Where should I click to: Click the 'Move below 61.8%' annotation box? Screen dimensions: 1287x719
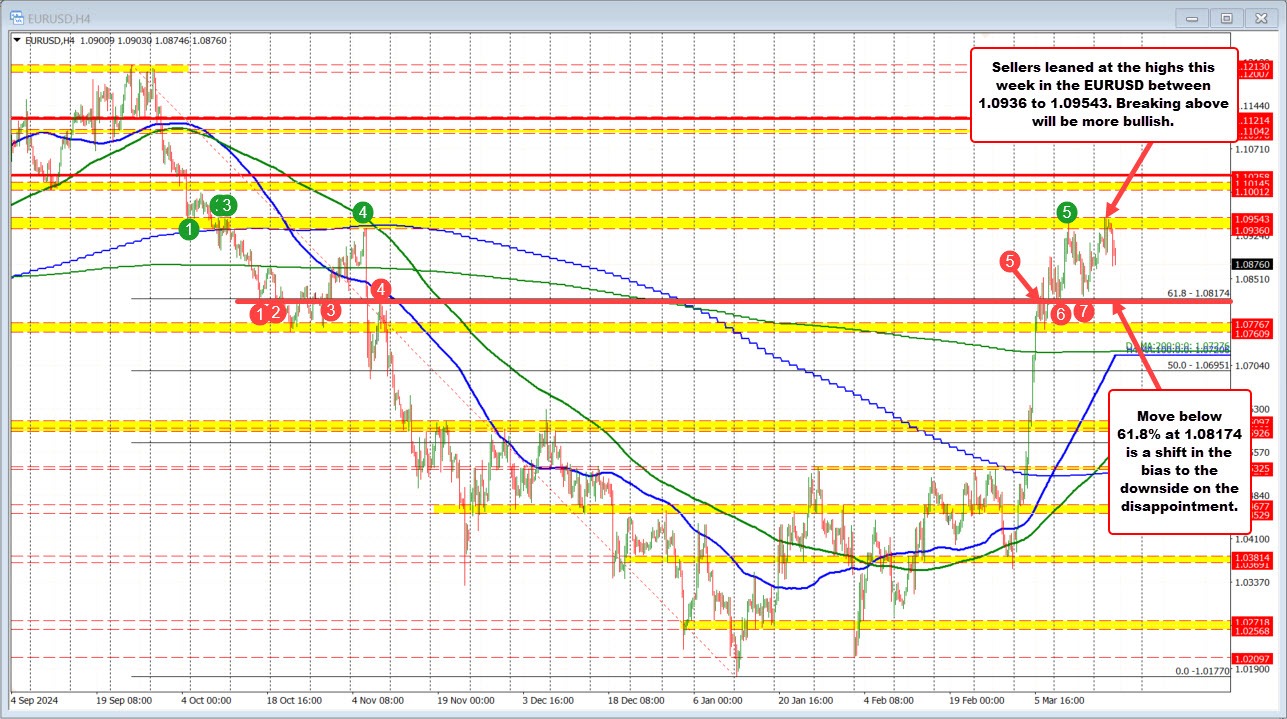tap(1178, 460)
